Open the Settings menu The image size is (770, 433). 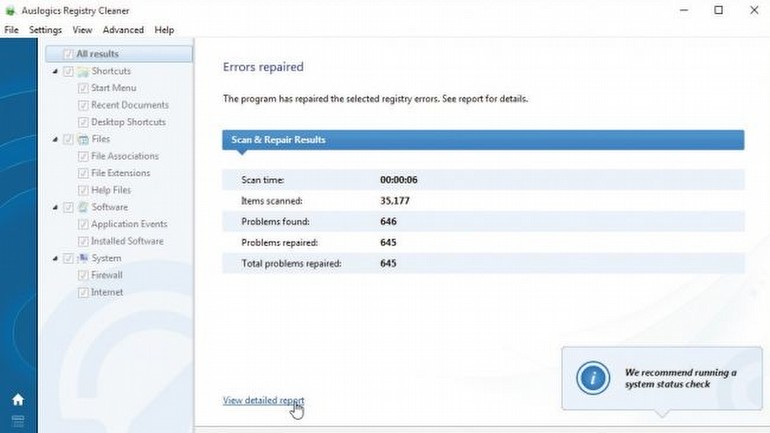pos(45,30)
